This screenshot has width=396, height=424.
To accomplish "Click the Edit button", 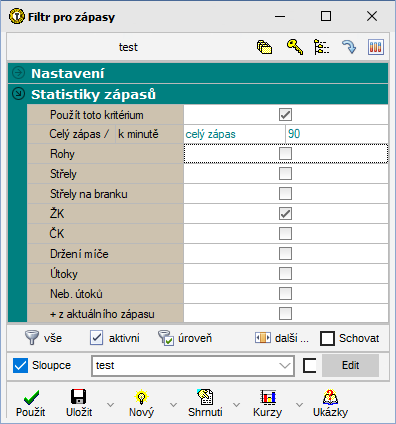I will pyautogui.click(x=350, y=365).
